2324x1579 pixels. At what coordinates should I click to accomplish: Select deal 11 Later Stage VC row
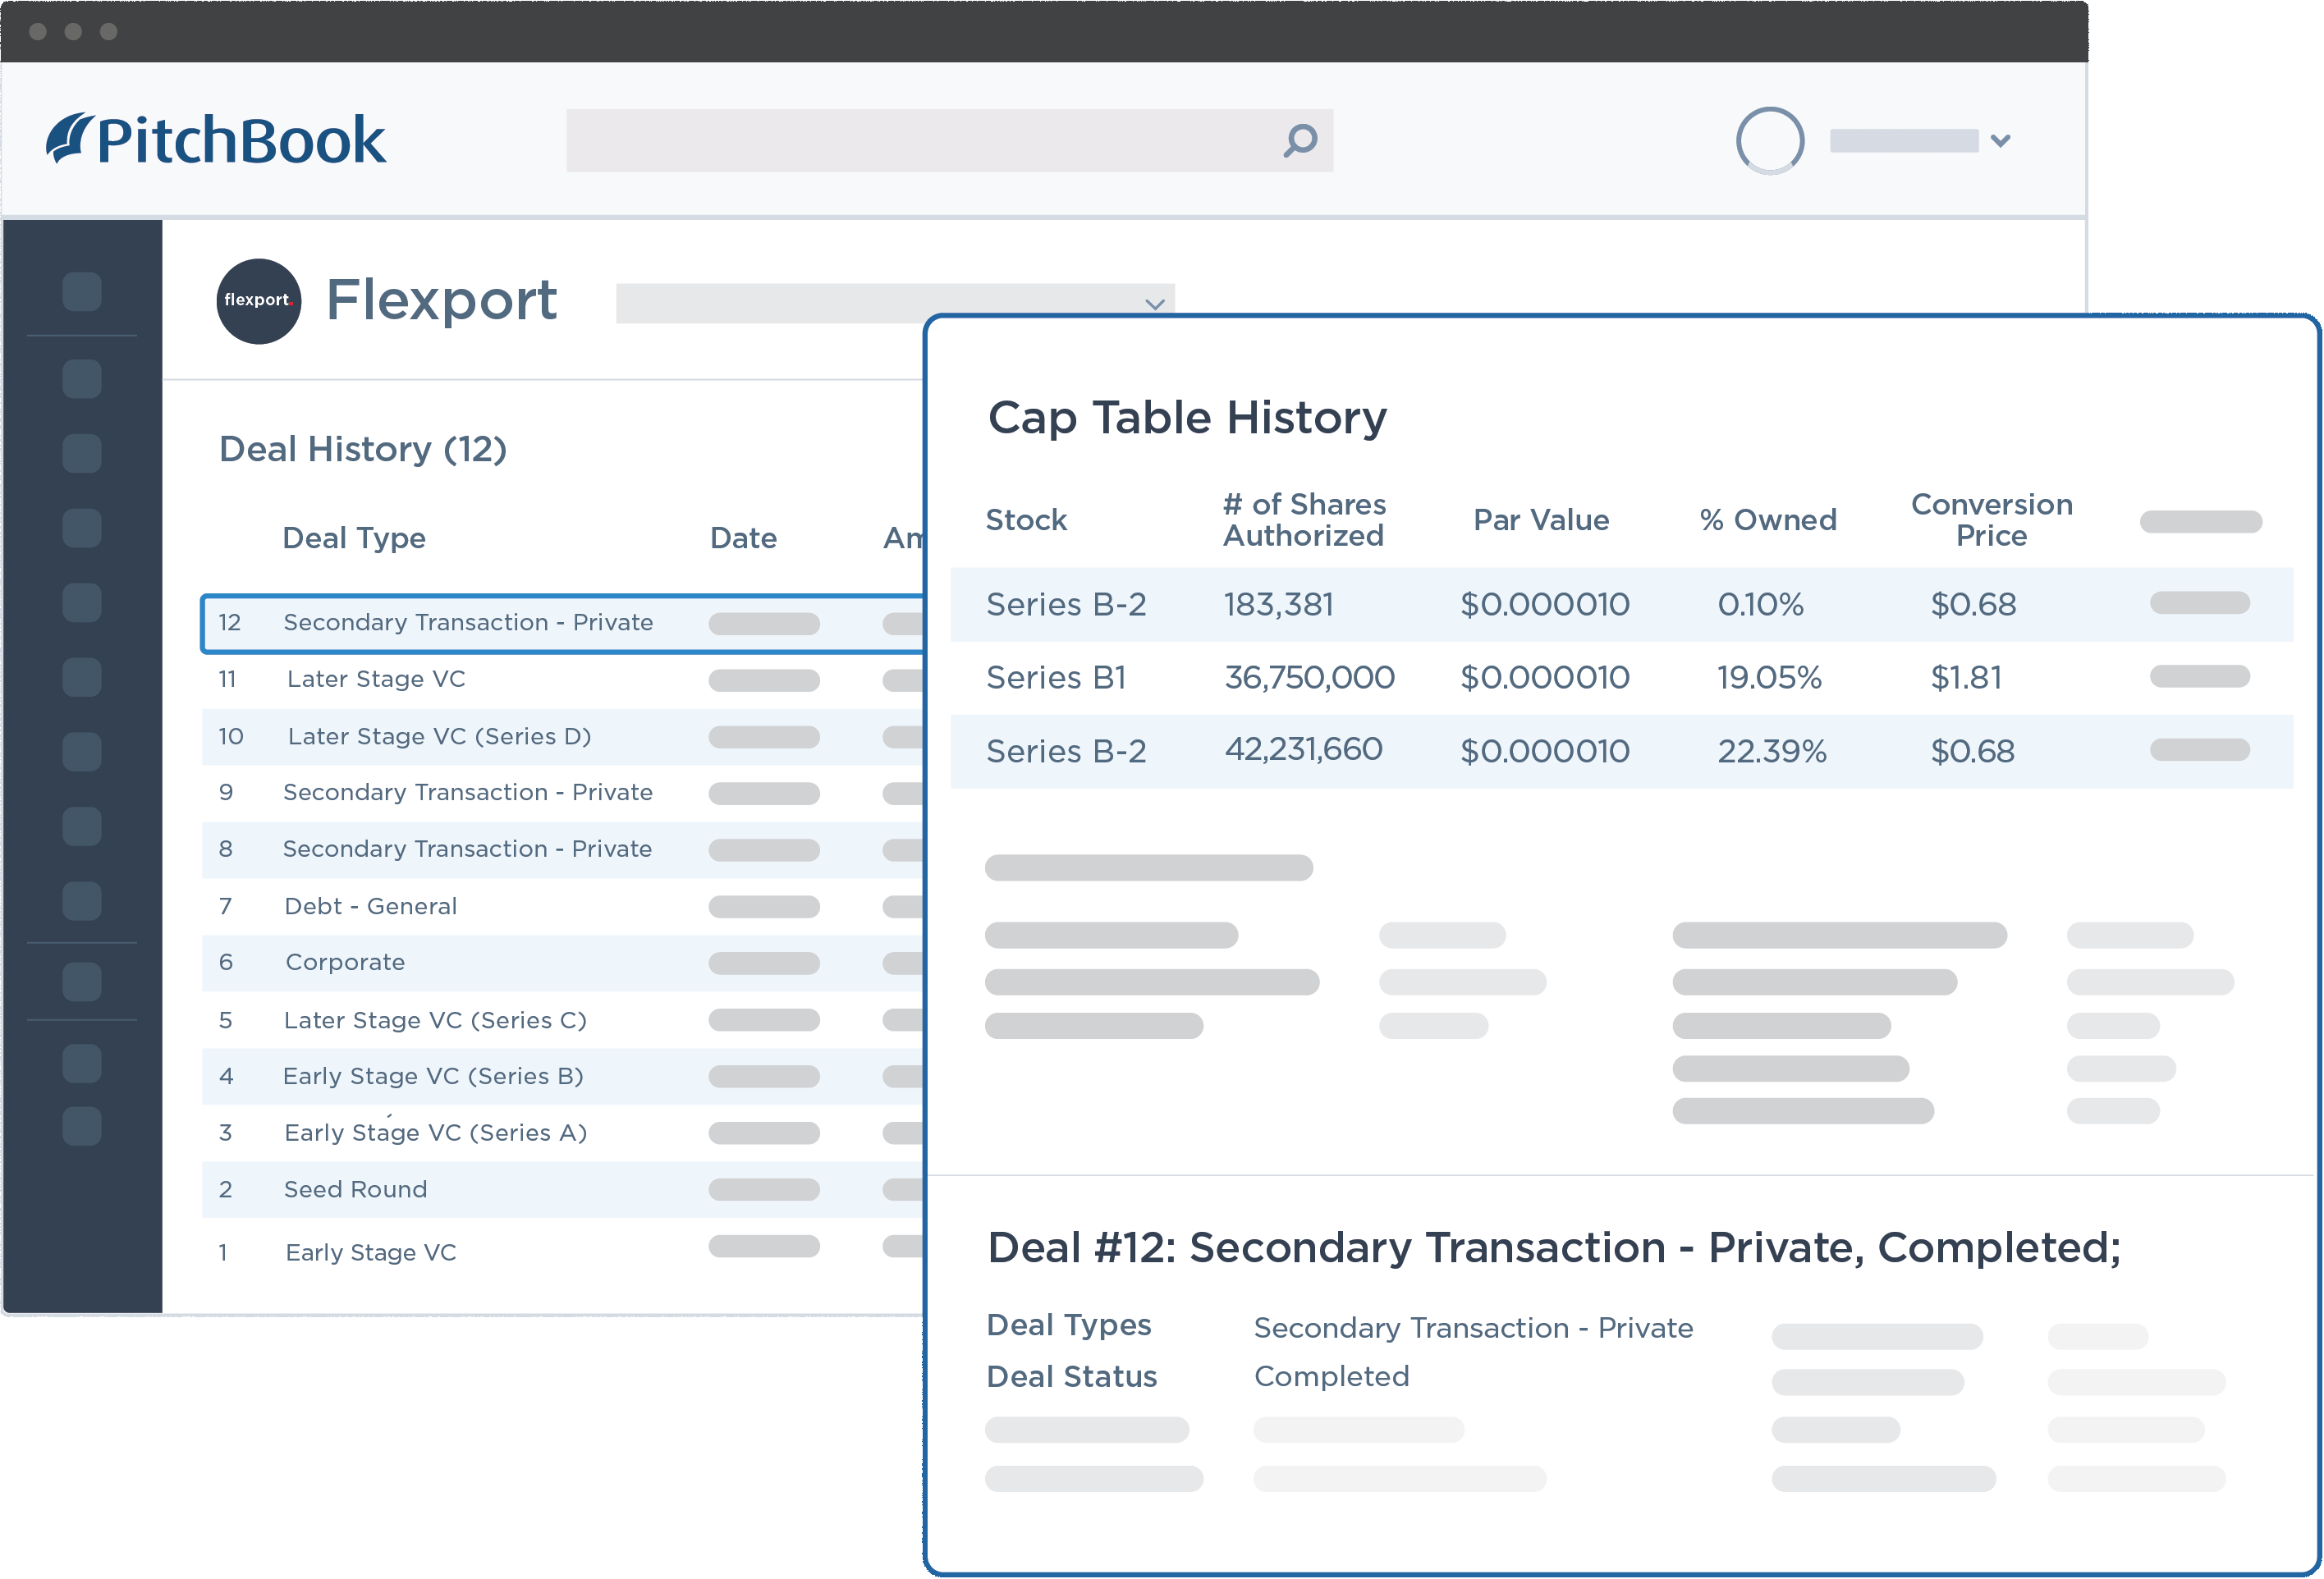point(562,680)
